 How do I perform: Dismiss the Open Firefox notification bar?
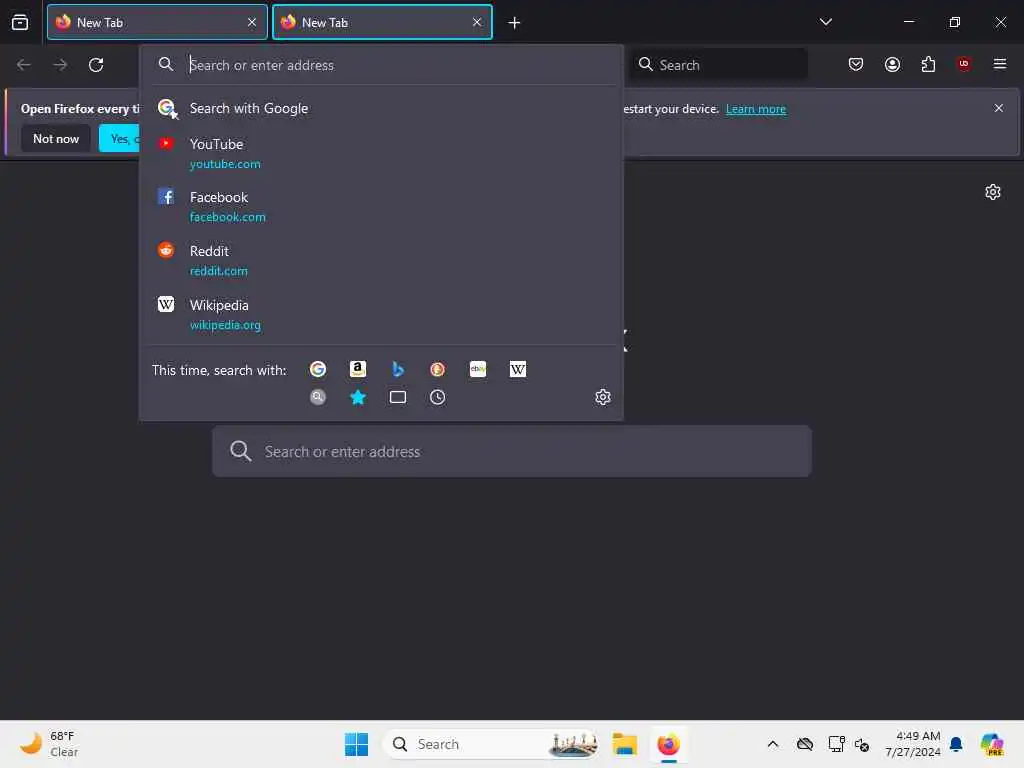[x=998, y=108]
